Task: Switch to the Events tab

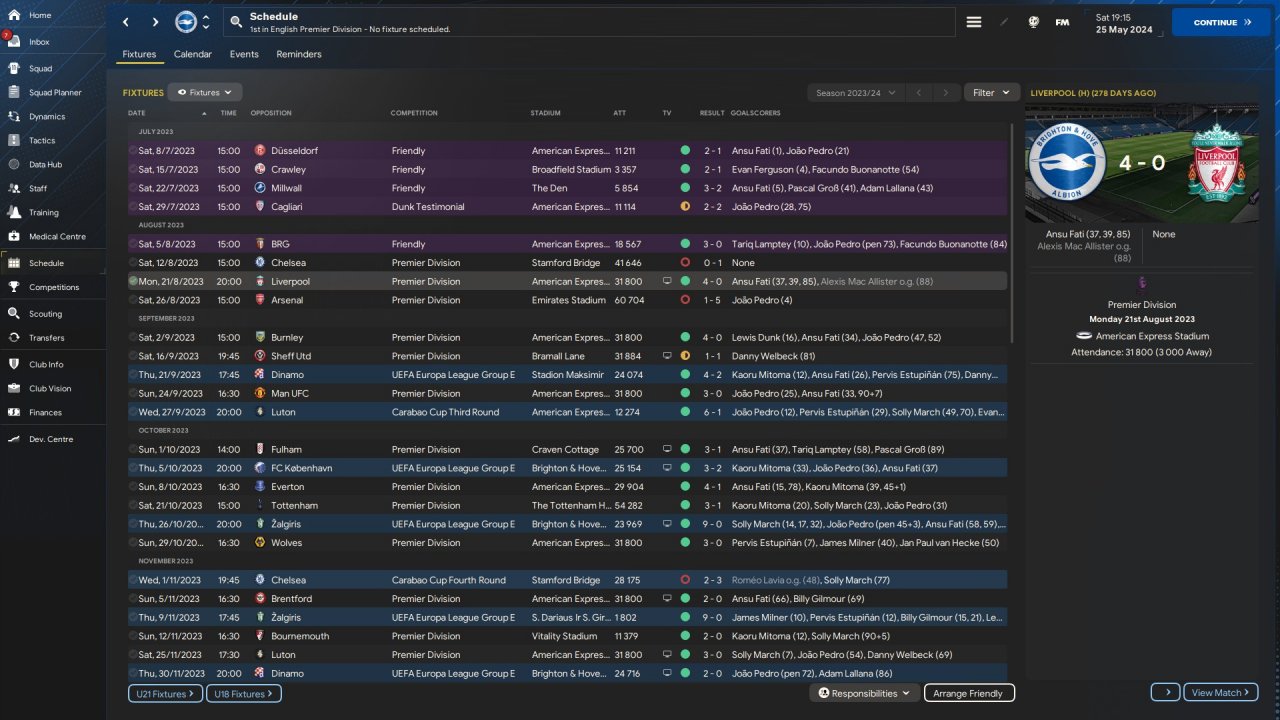Action: [244, 54]
